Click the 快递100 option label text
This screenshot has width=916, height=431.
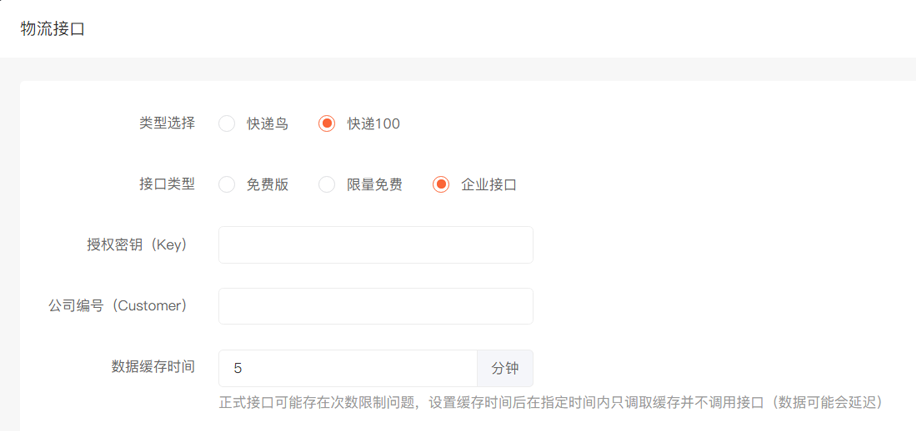tap(374, 124)
